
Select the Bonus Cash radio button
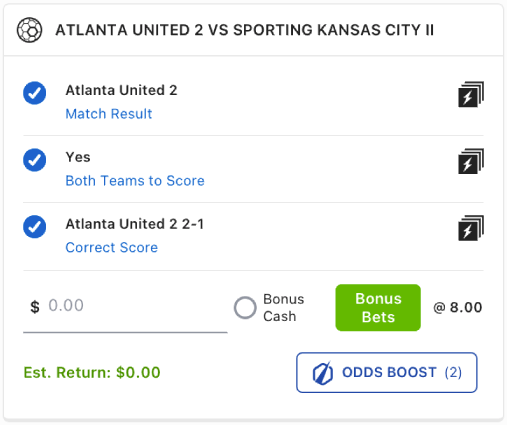tap(245, 307)
